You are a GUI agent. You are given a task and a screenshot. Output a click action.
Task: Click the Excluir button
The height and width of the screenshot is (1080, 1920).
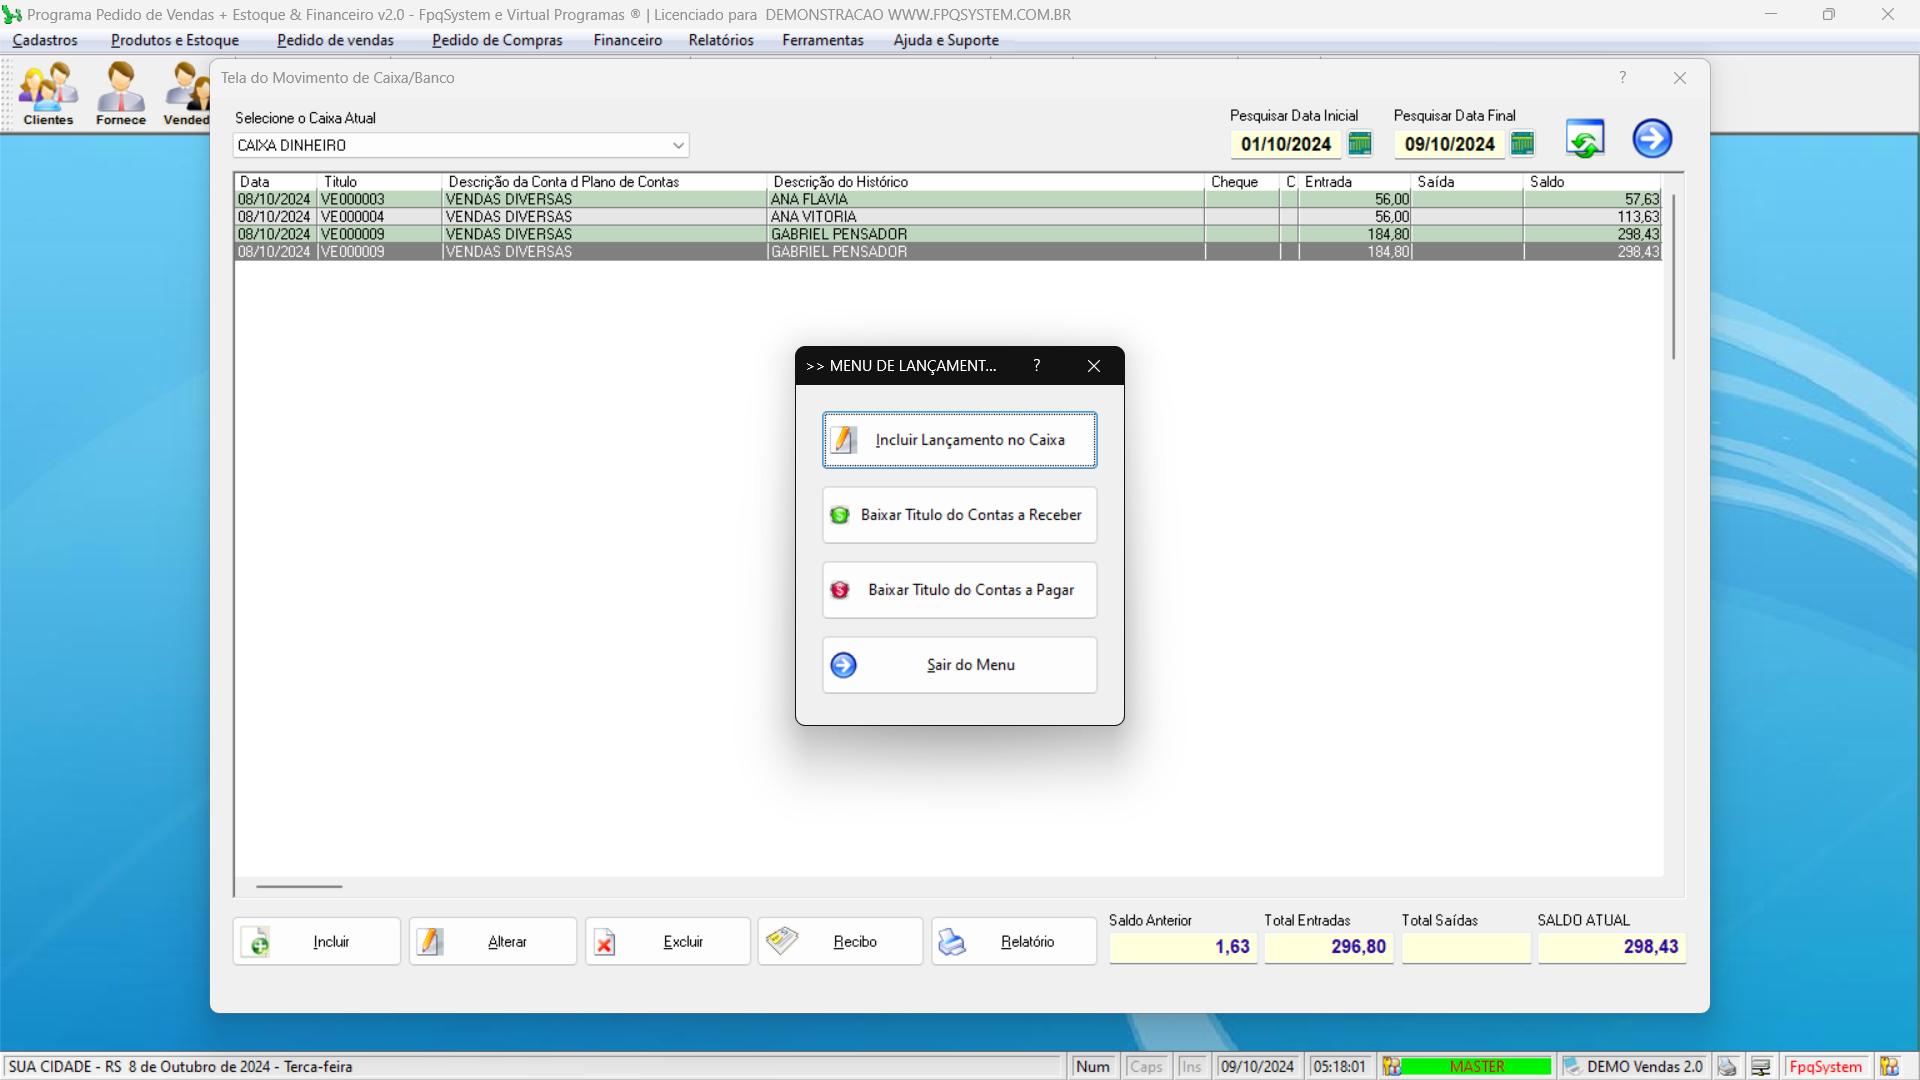(668, 942)
